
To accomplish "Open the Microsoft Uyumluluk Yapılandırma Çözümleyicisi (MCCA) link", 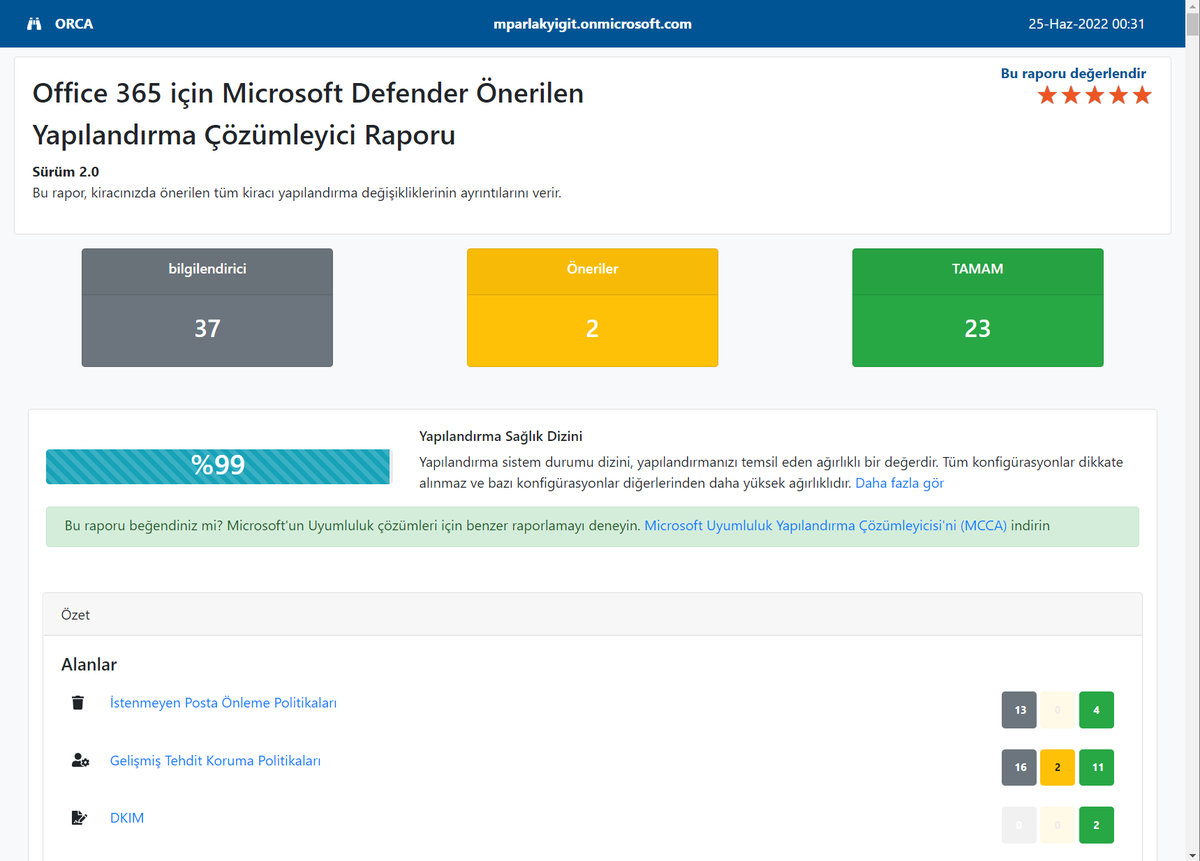I will [826, 525].
